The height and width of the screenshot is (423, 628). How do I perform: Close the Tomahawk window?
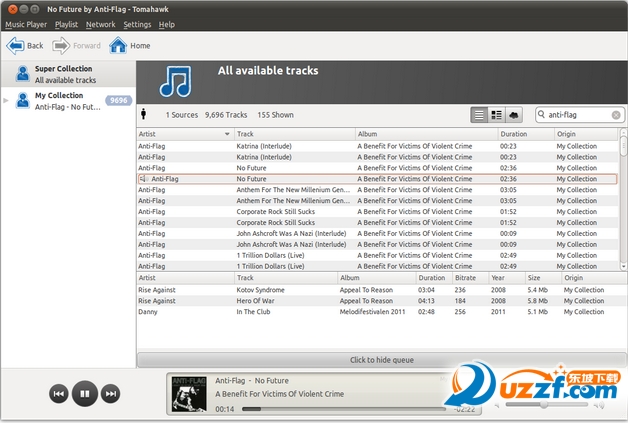[13, 9]
